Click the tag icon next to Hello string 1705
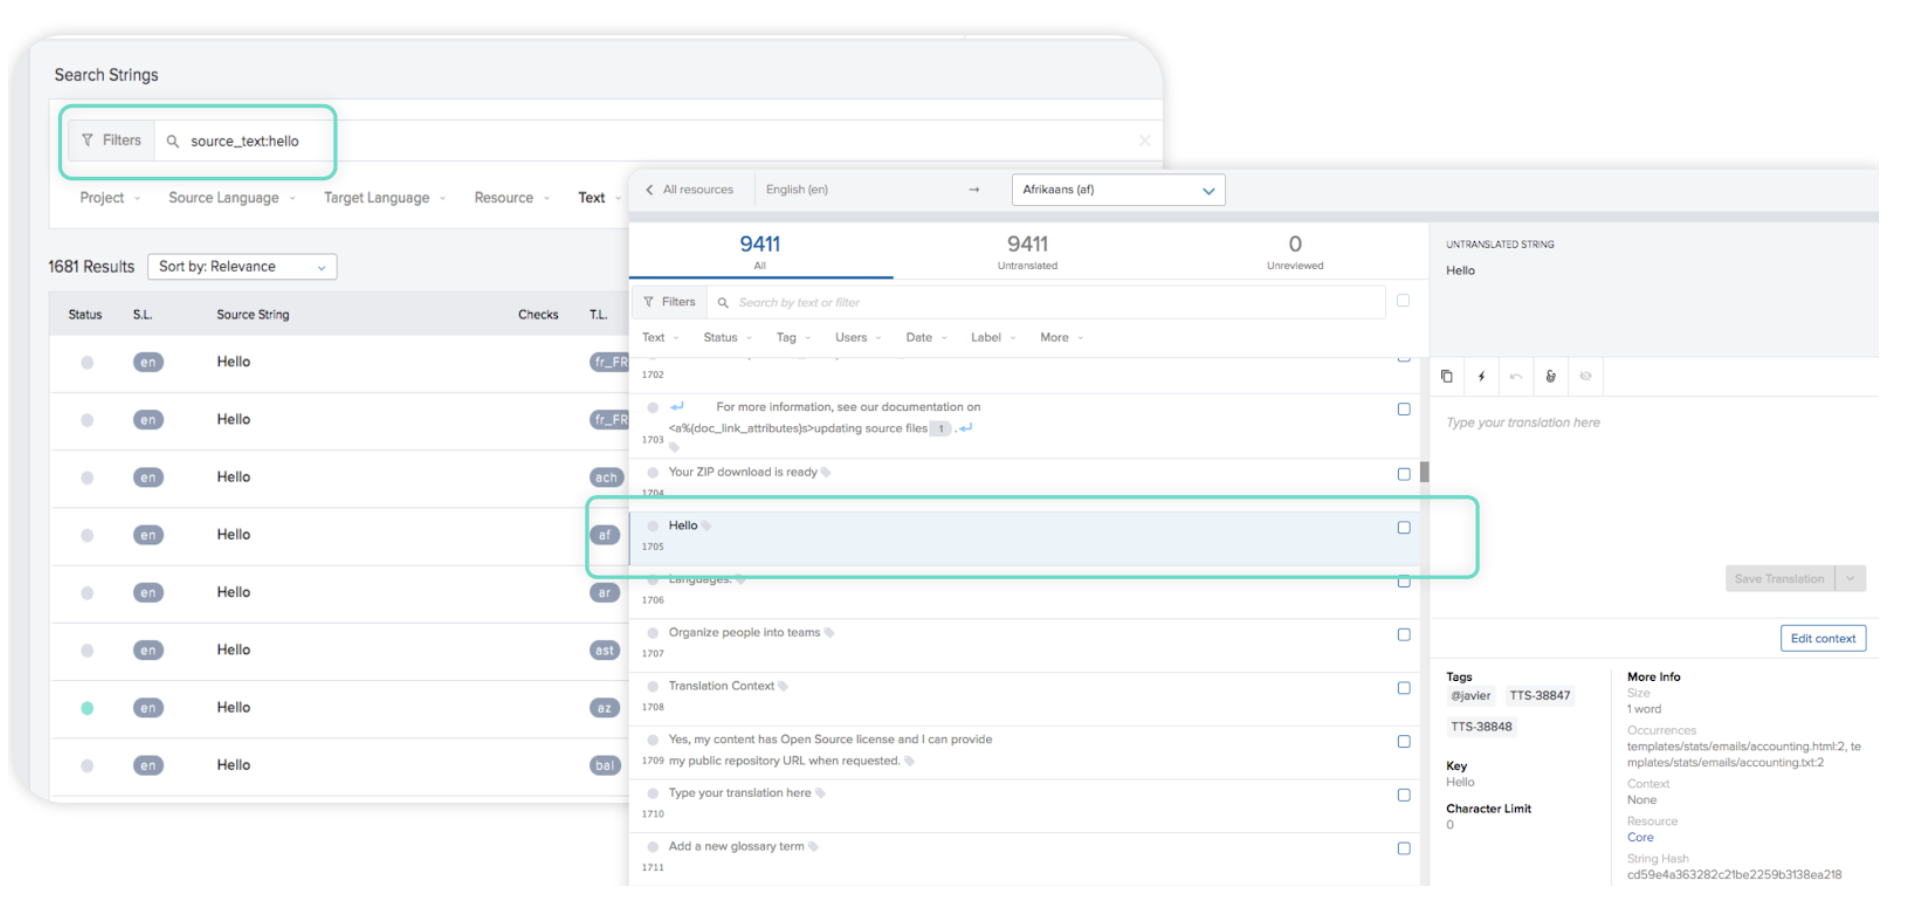The width and height of the screenshot is (1914, 910). 706,526
